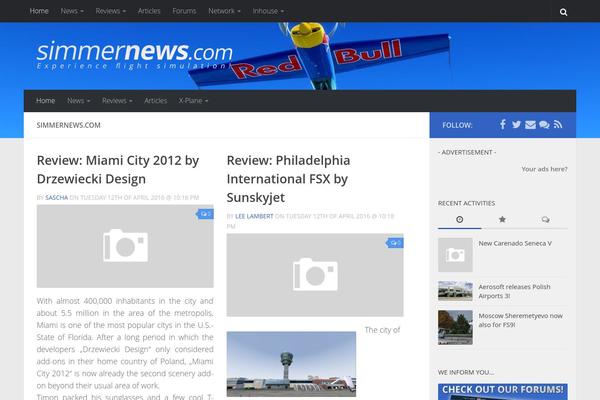Image resolution: width=600 pixels, height=400 pixels.
Task: Click the Carenado Seneca V placeholder thumbnail
Action: [x=455, y=255]
